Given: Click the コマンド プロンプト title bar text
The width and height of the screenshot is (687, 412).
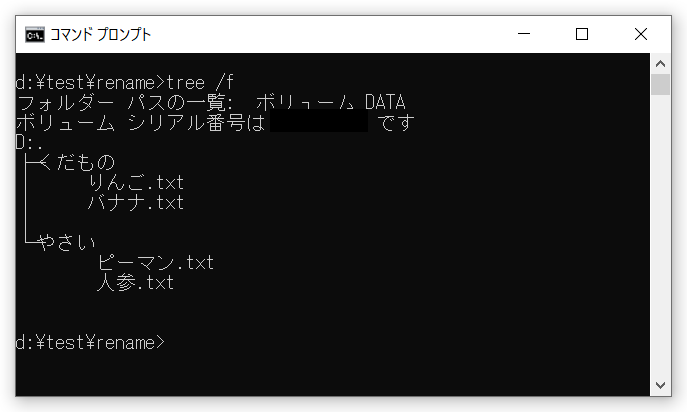Looking at the screenshot, I should click(101, 35).
